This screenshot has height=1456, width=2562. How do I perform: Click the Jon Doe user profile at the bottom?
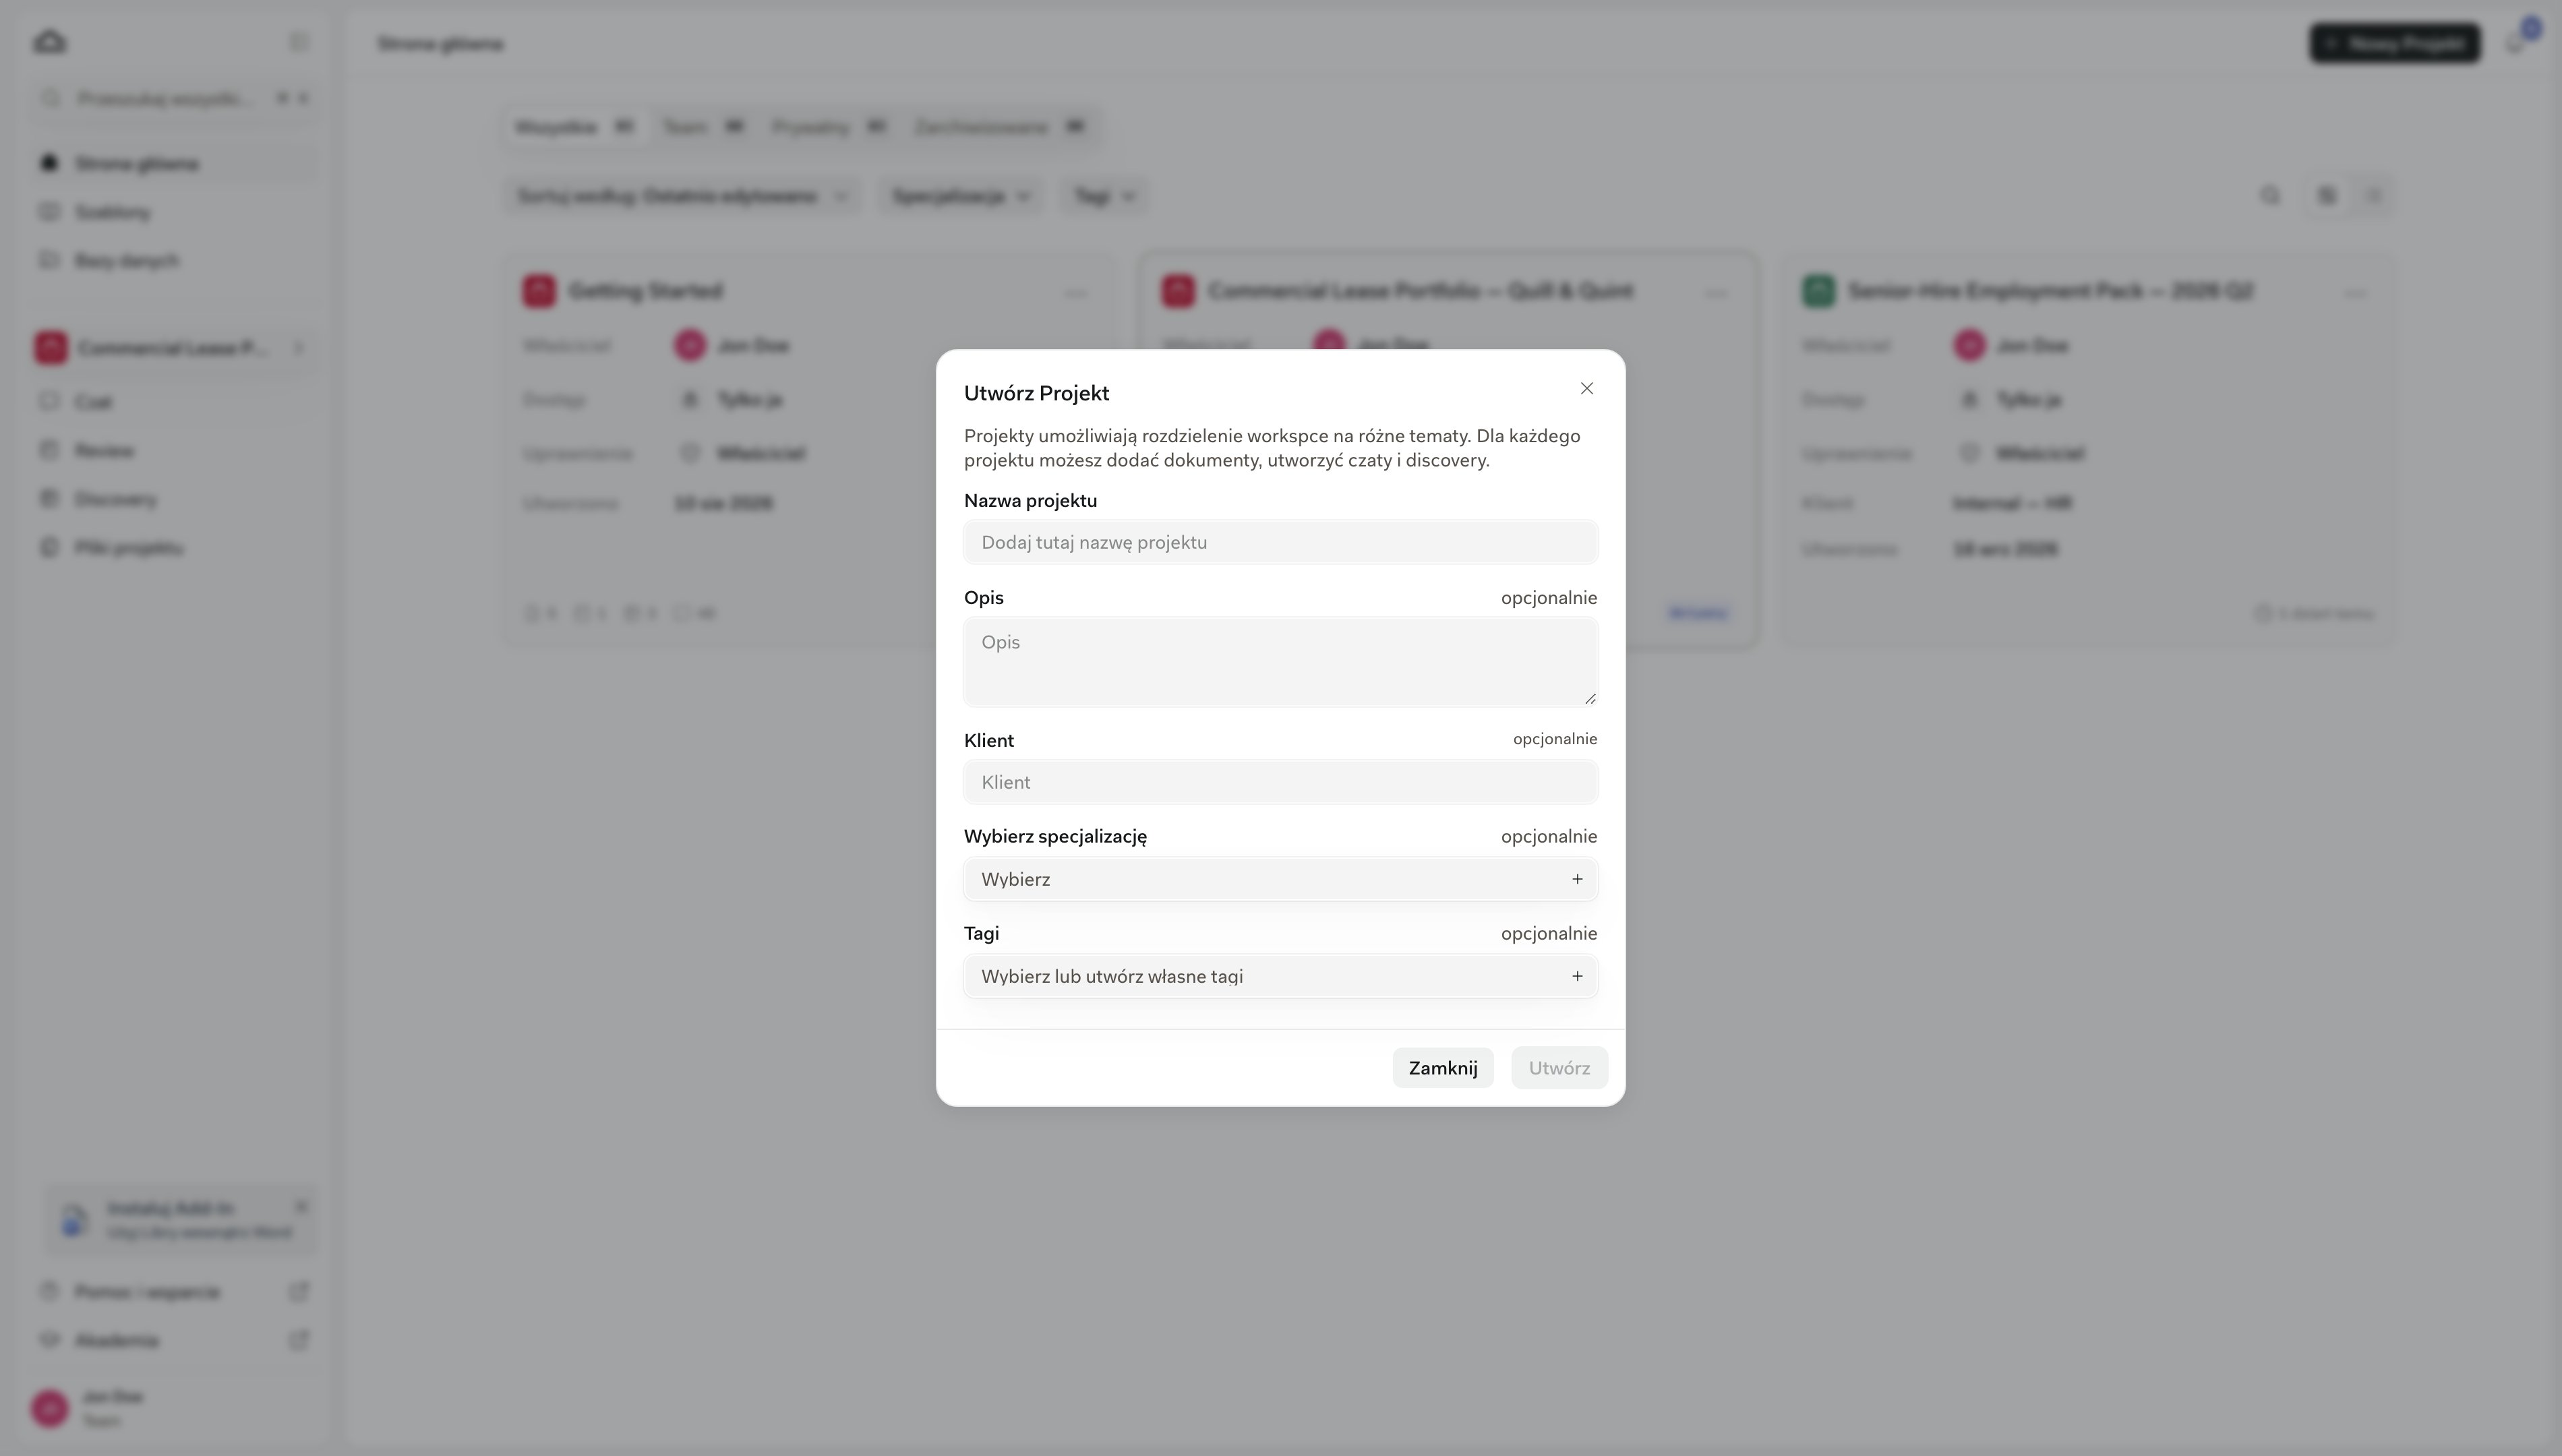(175, 1408)
